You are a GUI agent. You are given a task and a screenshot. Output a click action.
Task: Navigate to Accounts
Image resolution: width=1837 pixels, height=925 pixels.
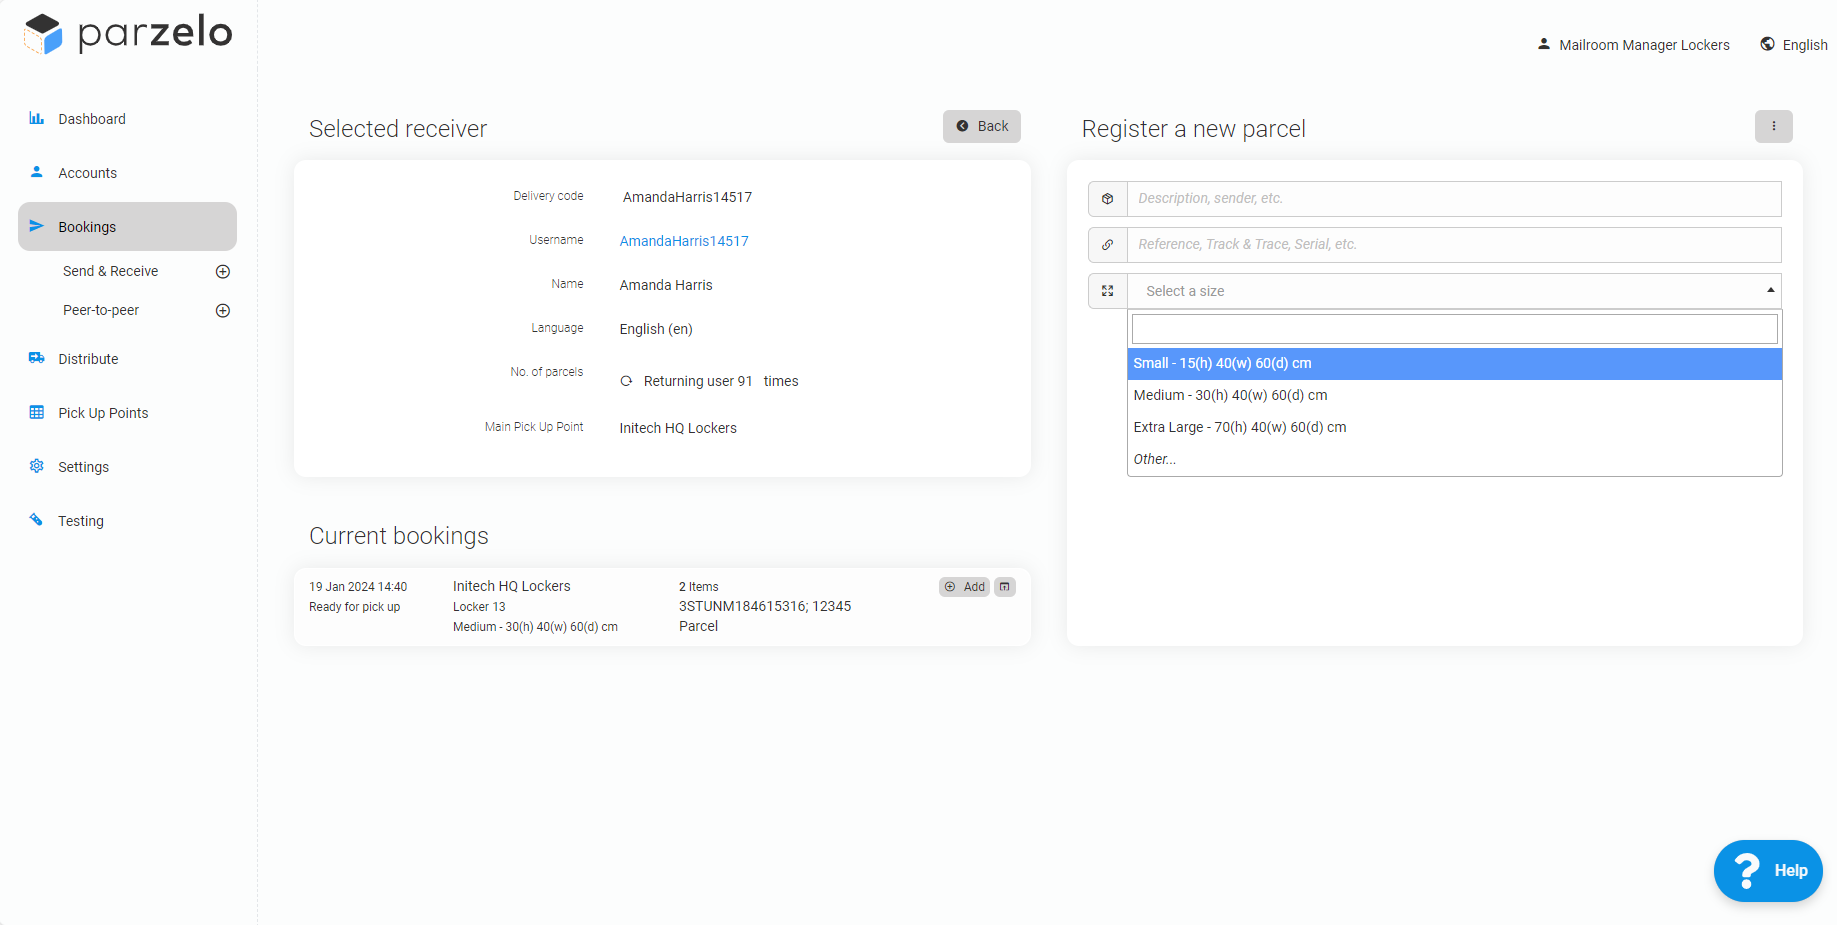[x=88, y=173]
